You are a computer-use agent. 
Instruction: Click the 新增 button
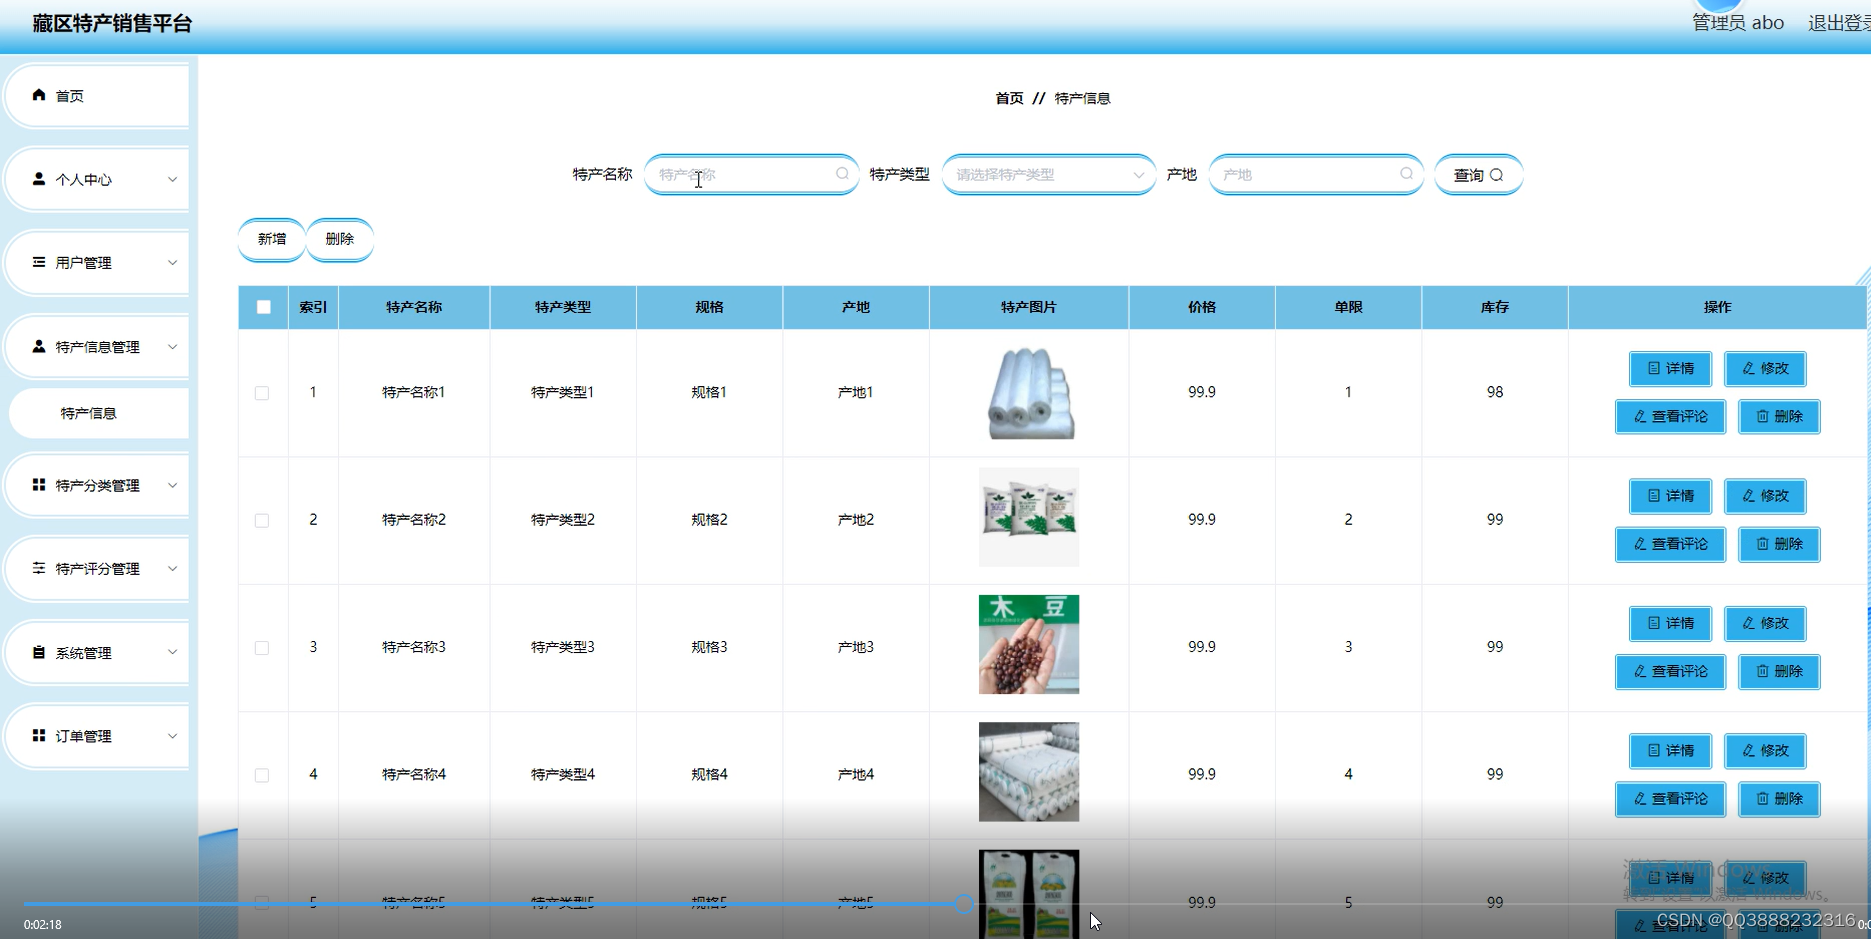pyautogui.click(x=272, y=239)
